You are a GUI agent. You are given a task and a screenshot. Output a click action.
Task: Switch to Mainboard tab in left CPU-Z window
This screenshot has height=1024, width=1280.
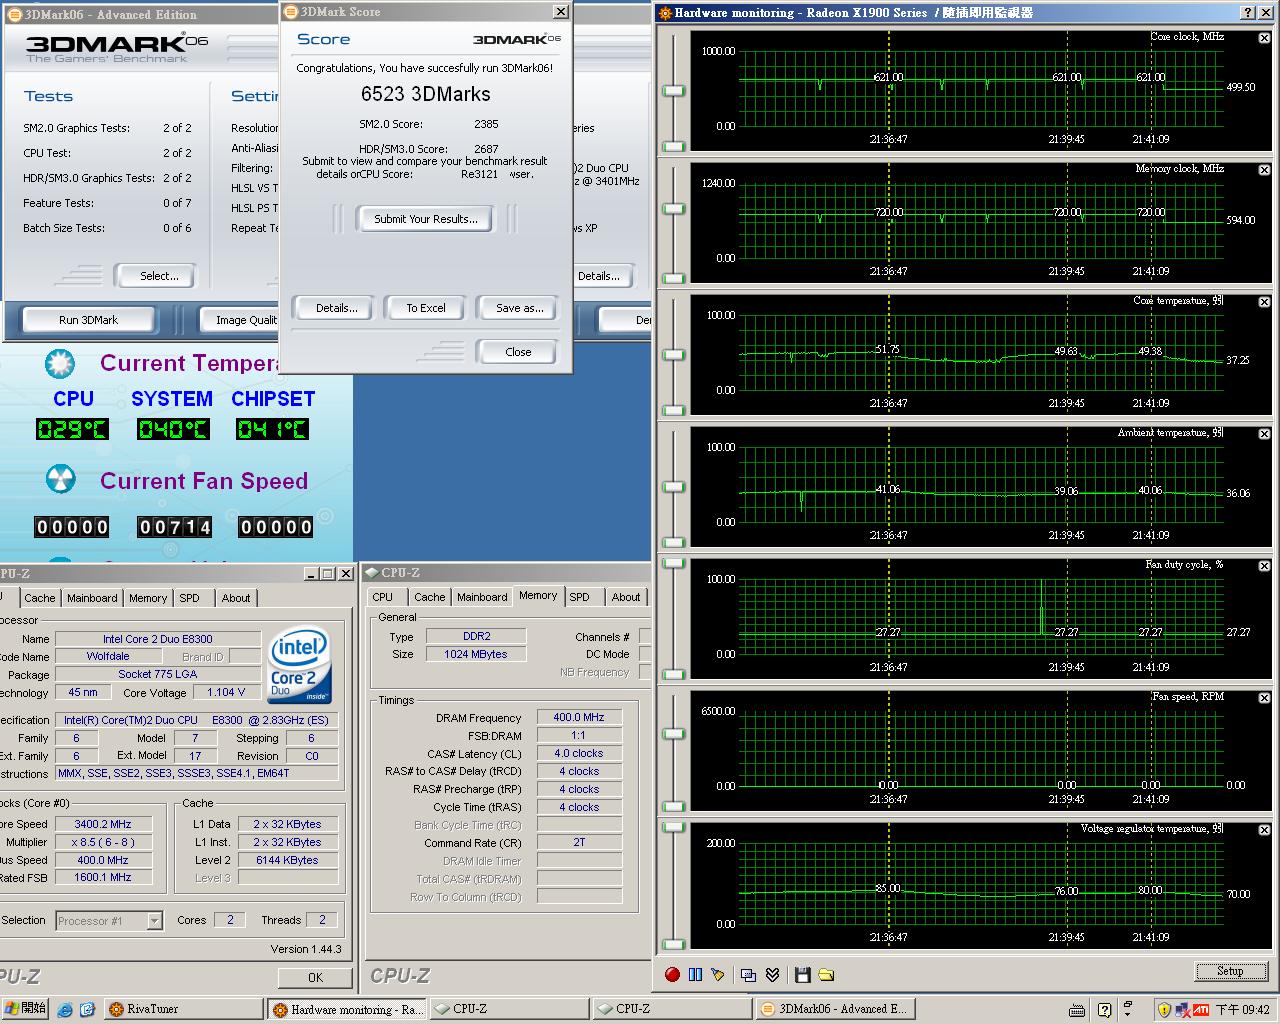pyautogui.click(x=92, y=598)
